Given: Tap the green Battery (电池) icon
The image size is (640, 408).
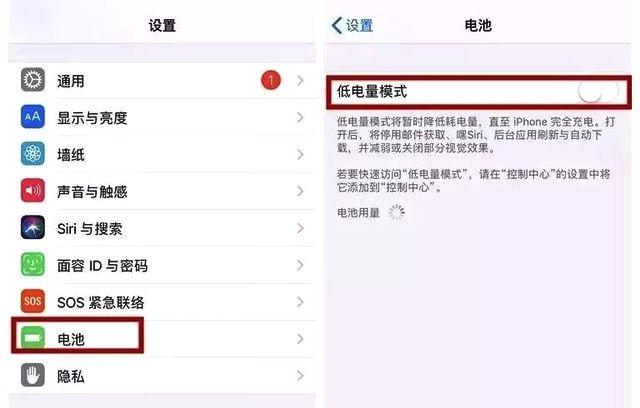Looking at the screenshot, I should (x=33, y=337).
